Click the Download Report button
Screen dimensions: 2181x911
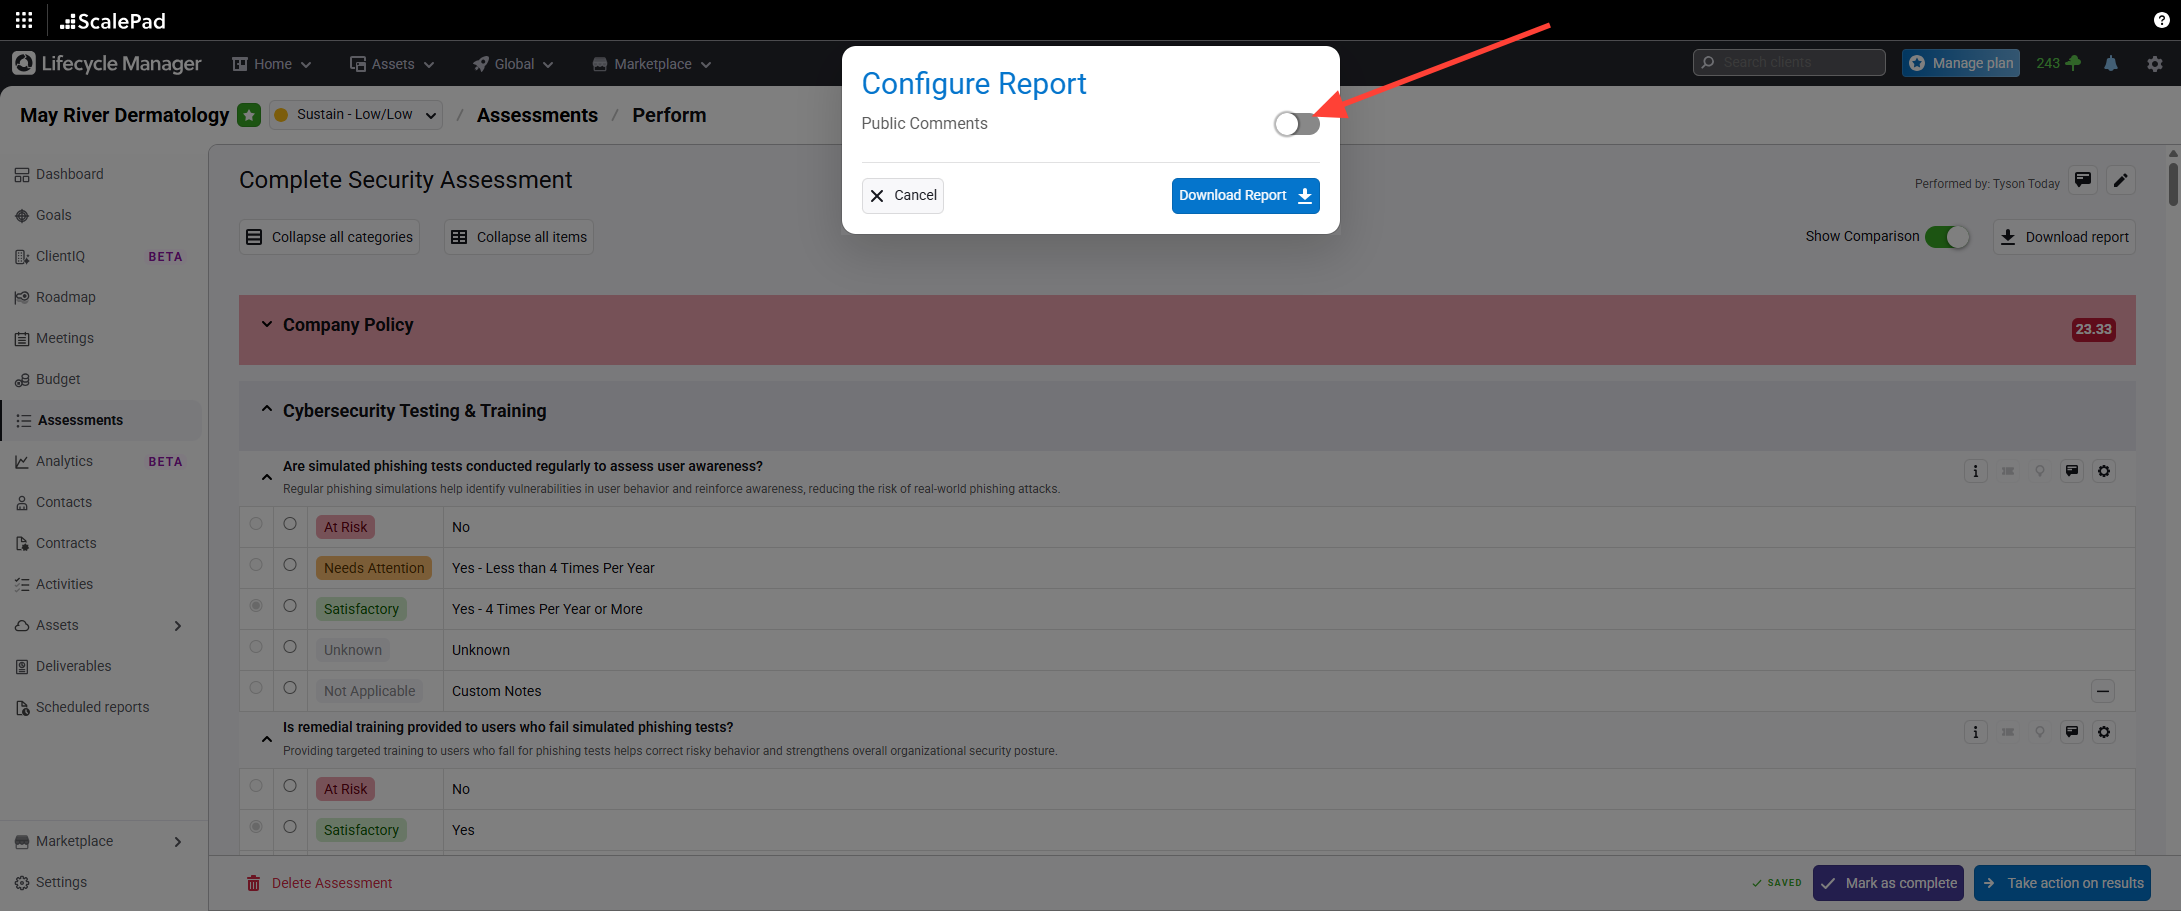point(1244,196)
